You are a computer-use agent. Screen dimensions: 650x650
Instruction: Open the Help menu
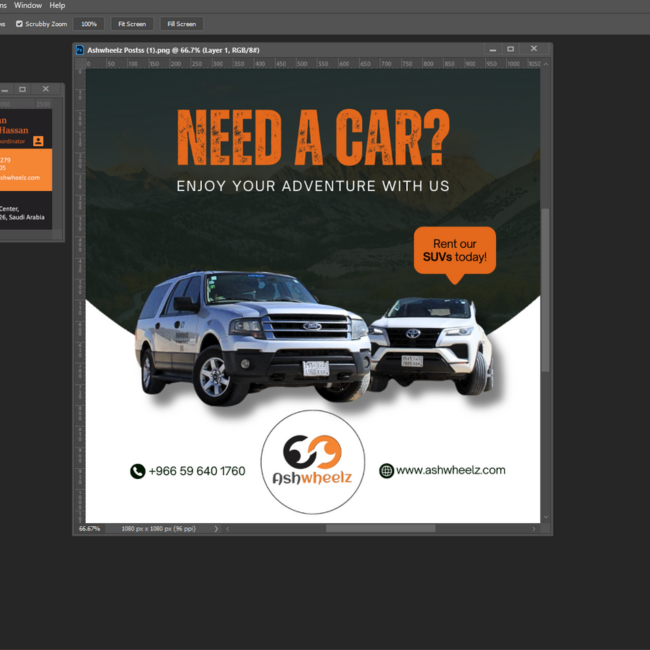click(57, 5)
